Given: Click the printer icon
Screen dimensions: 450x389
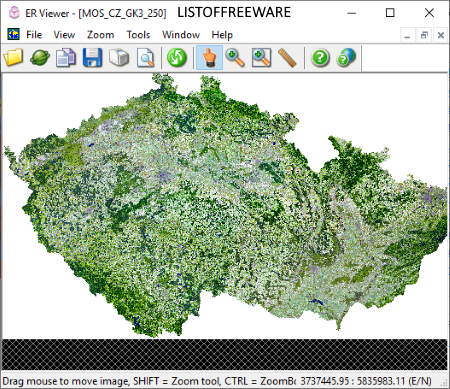Looking at the screenshot, I should (119, 58).
